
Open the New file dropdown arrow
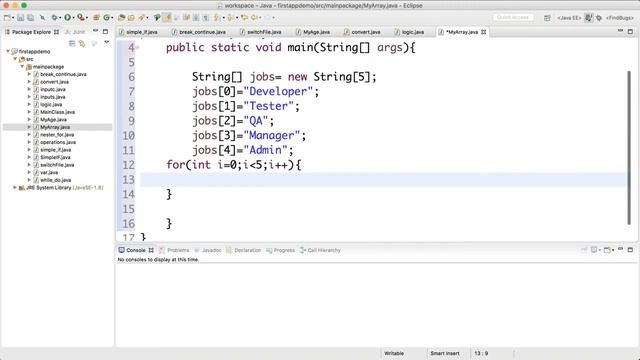coord(13,18)
